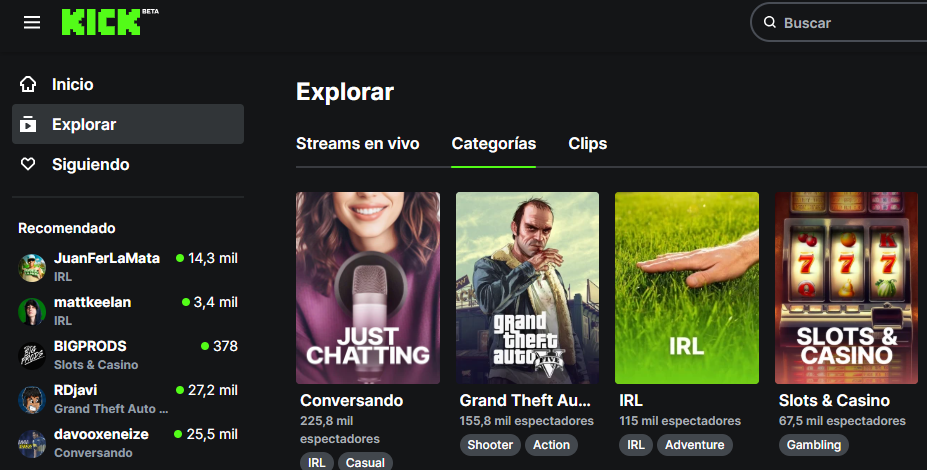This screenshot has height=470, width=927.
Task: Open BIGPRODS avatar
Action: pyautogui.click(x=32, y=355)
